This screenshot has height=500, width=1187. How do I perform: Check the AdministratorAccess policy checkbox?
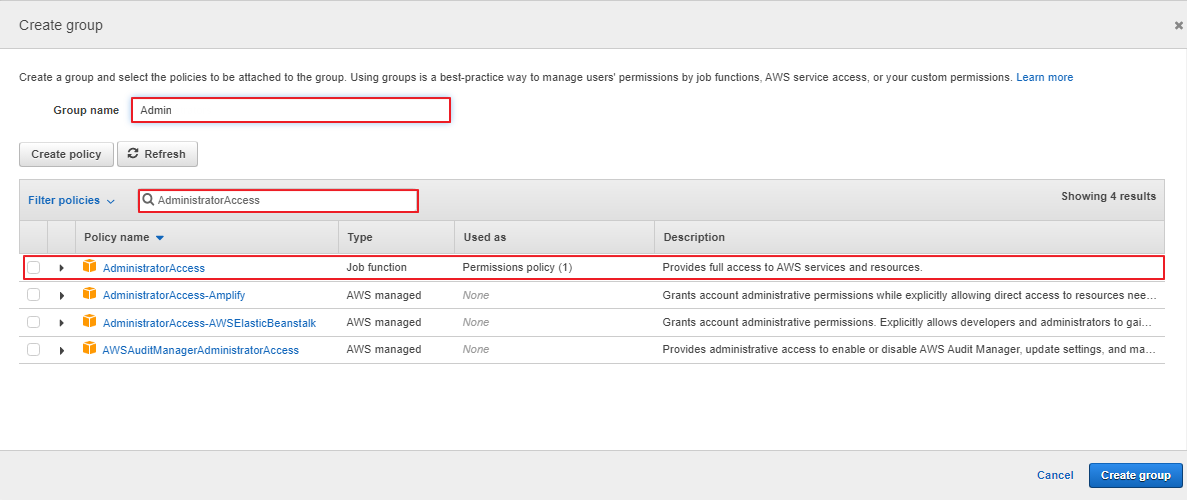(x=33, y=267)
